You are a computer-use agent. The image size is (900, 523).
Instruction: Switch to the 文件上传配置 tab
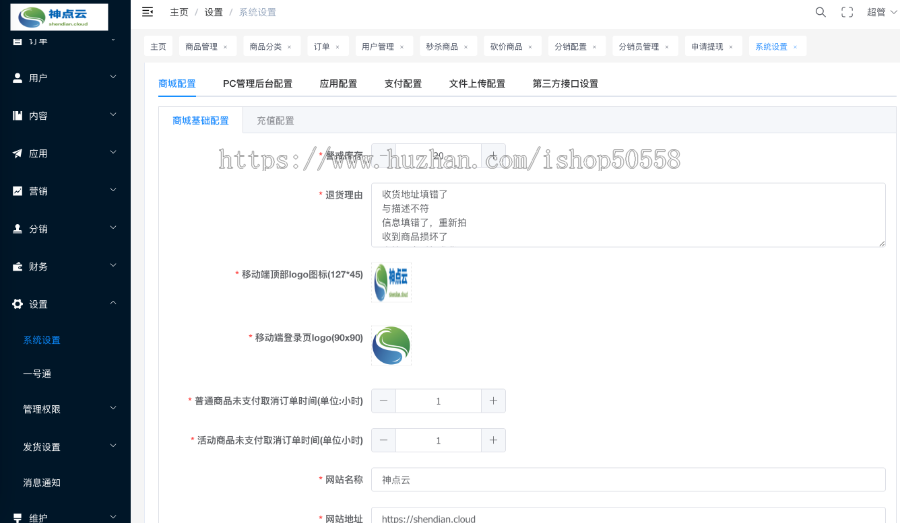tap(477, 84)
